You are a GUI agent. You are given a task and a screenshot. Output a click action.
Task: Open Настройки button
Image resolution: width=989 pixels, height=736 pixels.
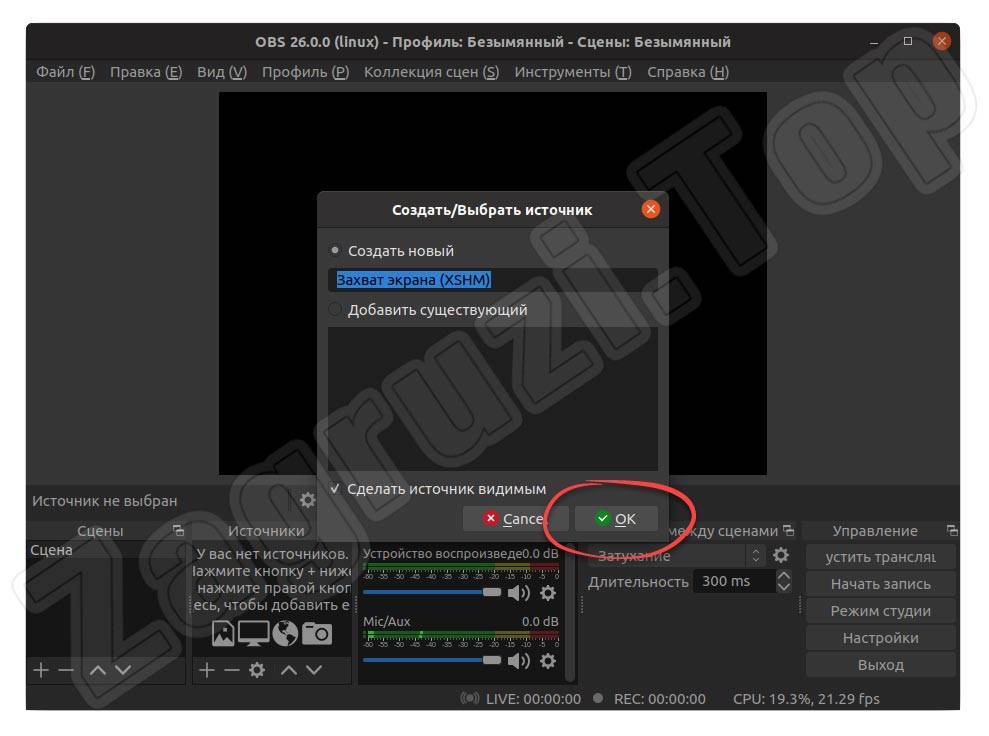point(881,638)
